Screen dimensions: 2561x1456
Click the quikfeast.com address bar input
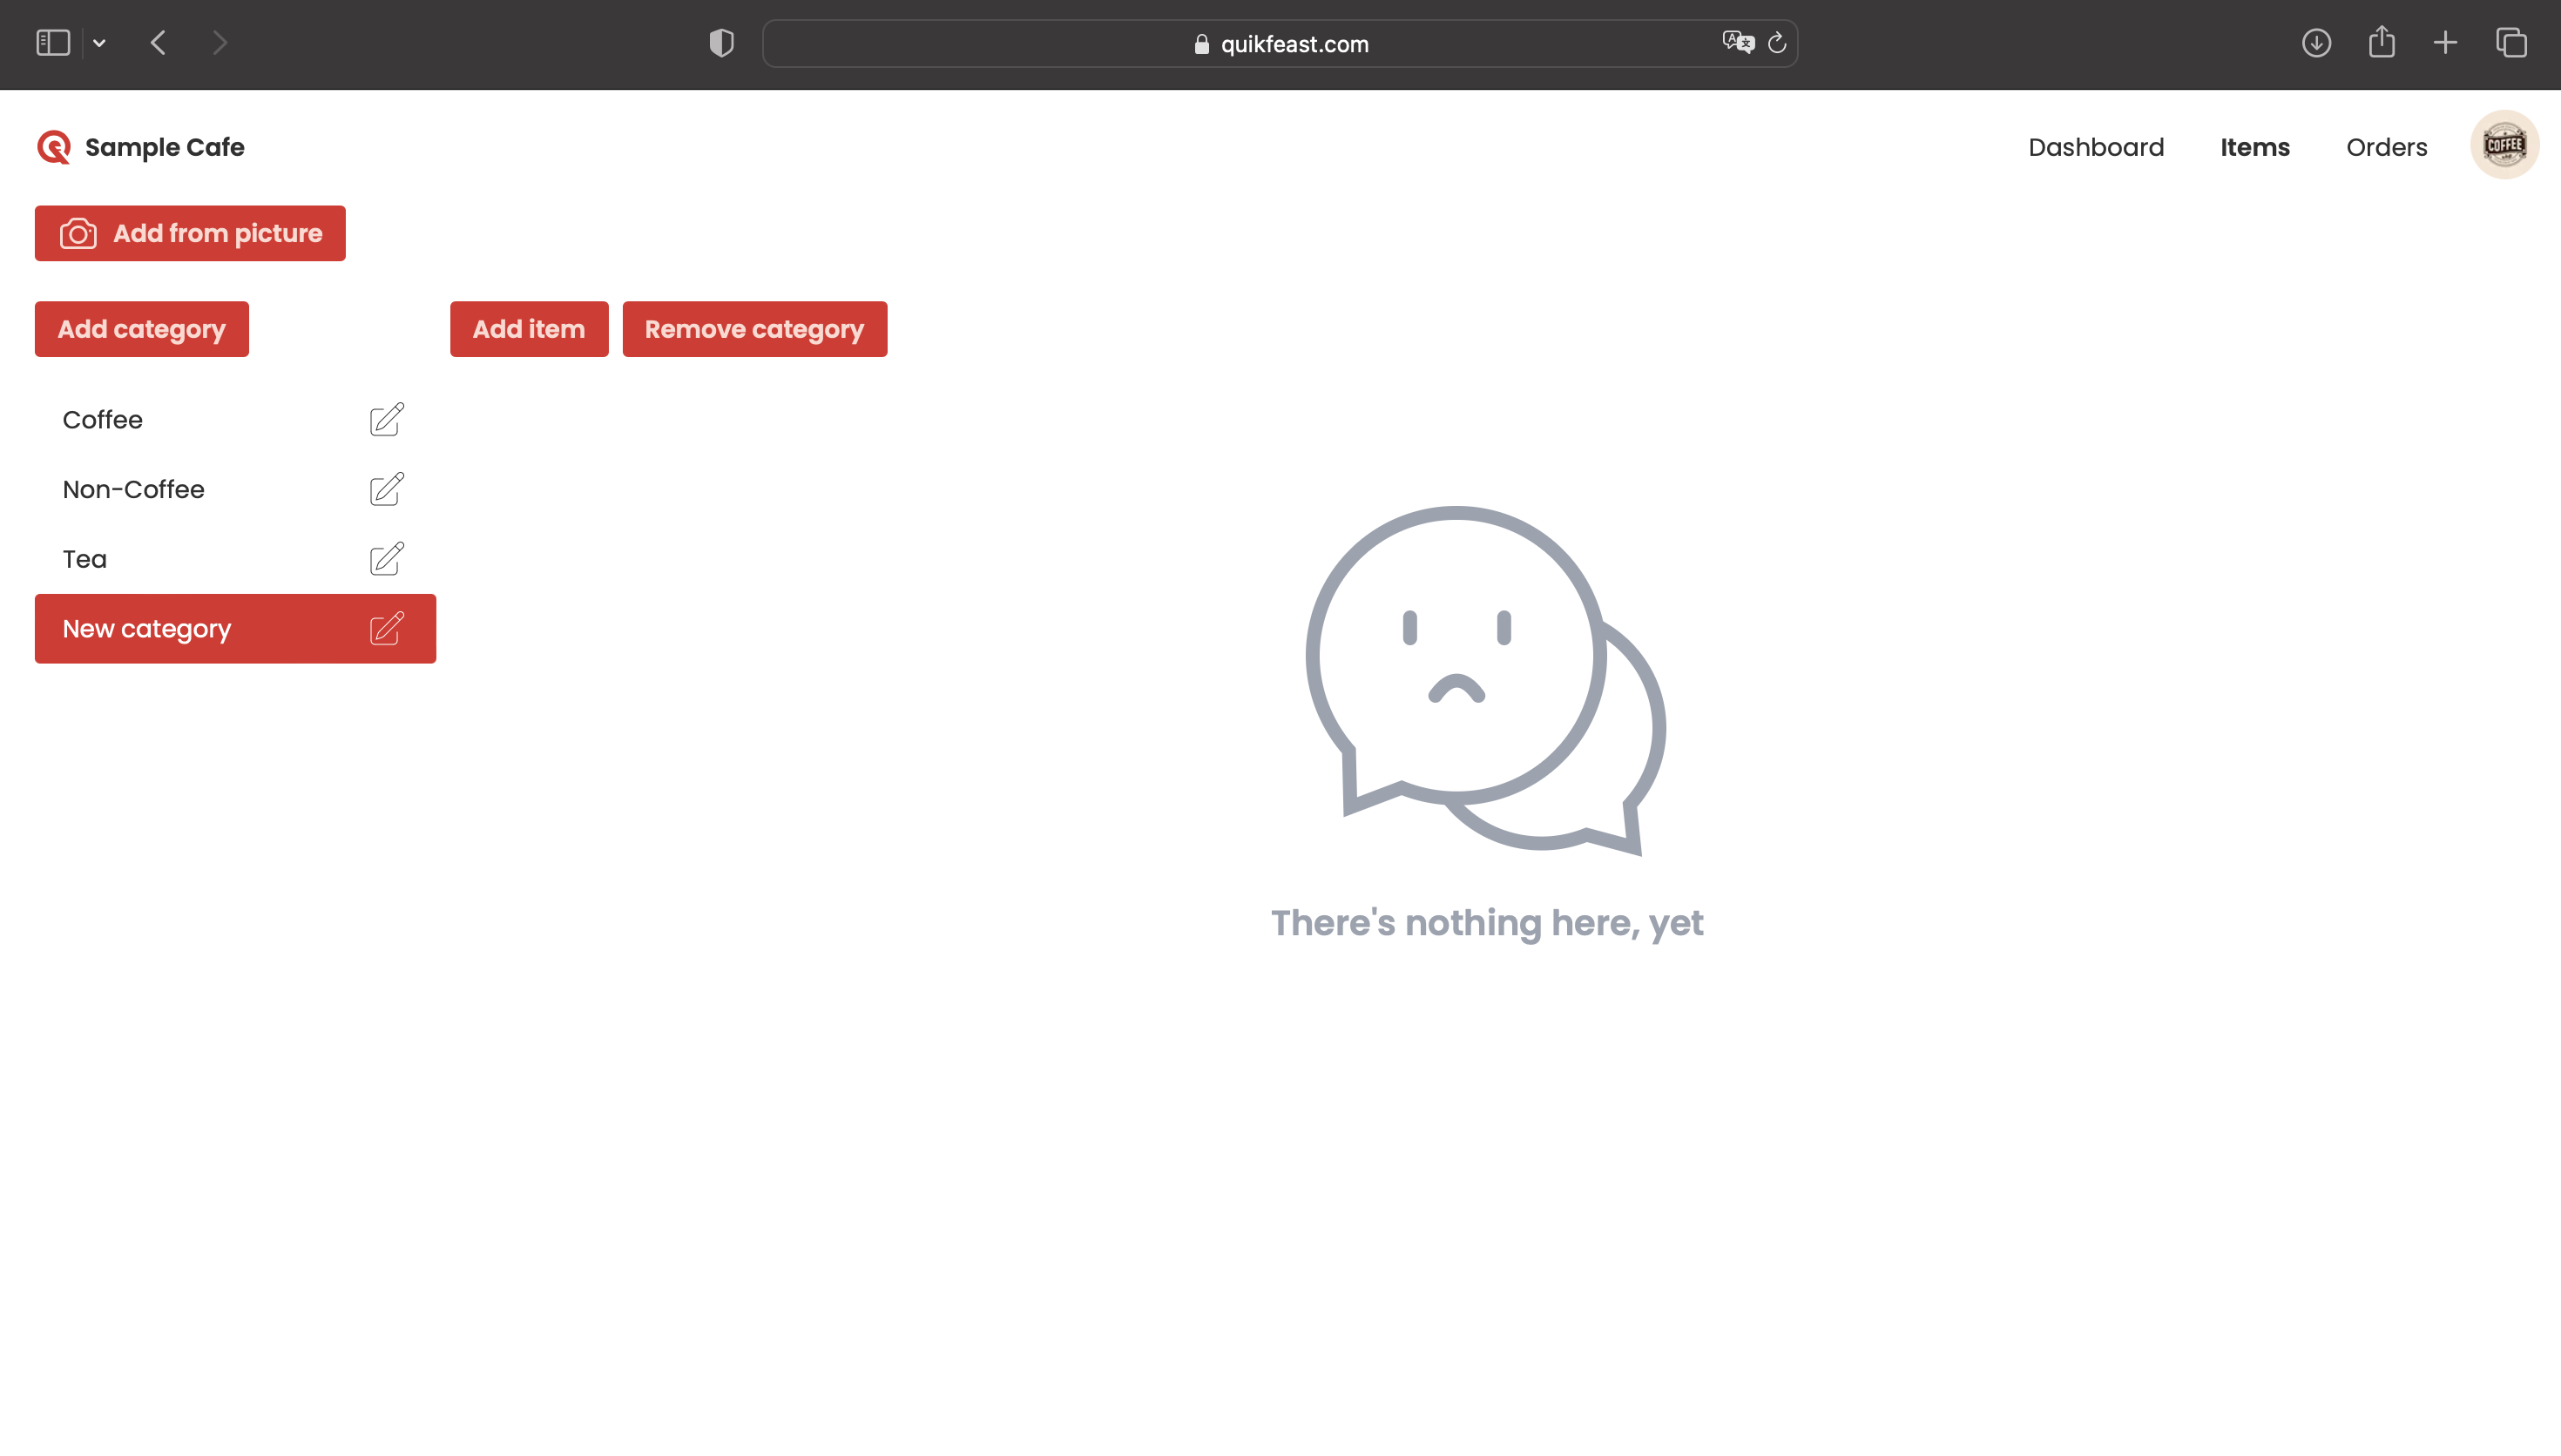tap(1280, 44)
